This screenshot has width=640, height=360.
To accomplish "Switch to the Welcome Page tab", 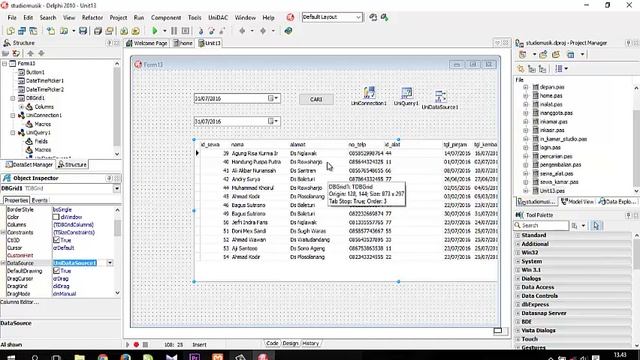I will tap(147, 43).
